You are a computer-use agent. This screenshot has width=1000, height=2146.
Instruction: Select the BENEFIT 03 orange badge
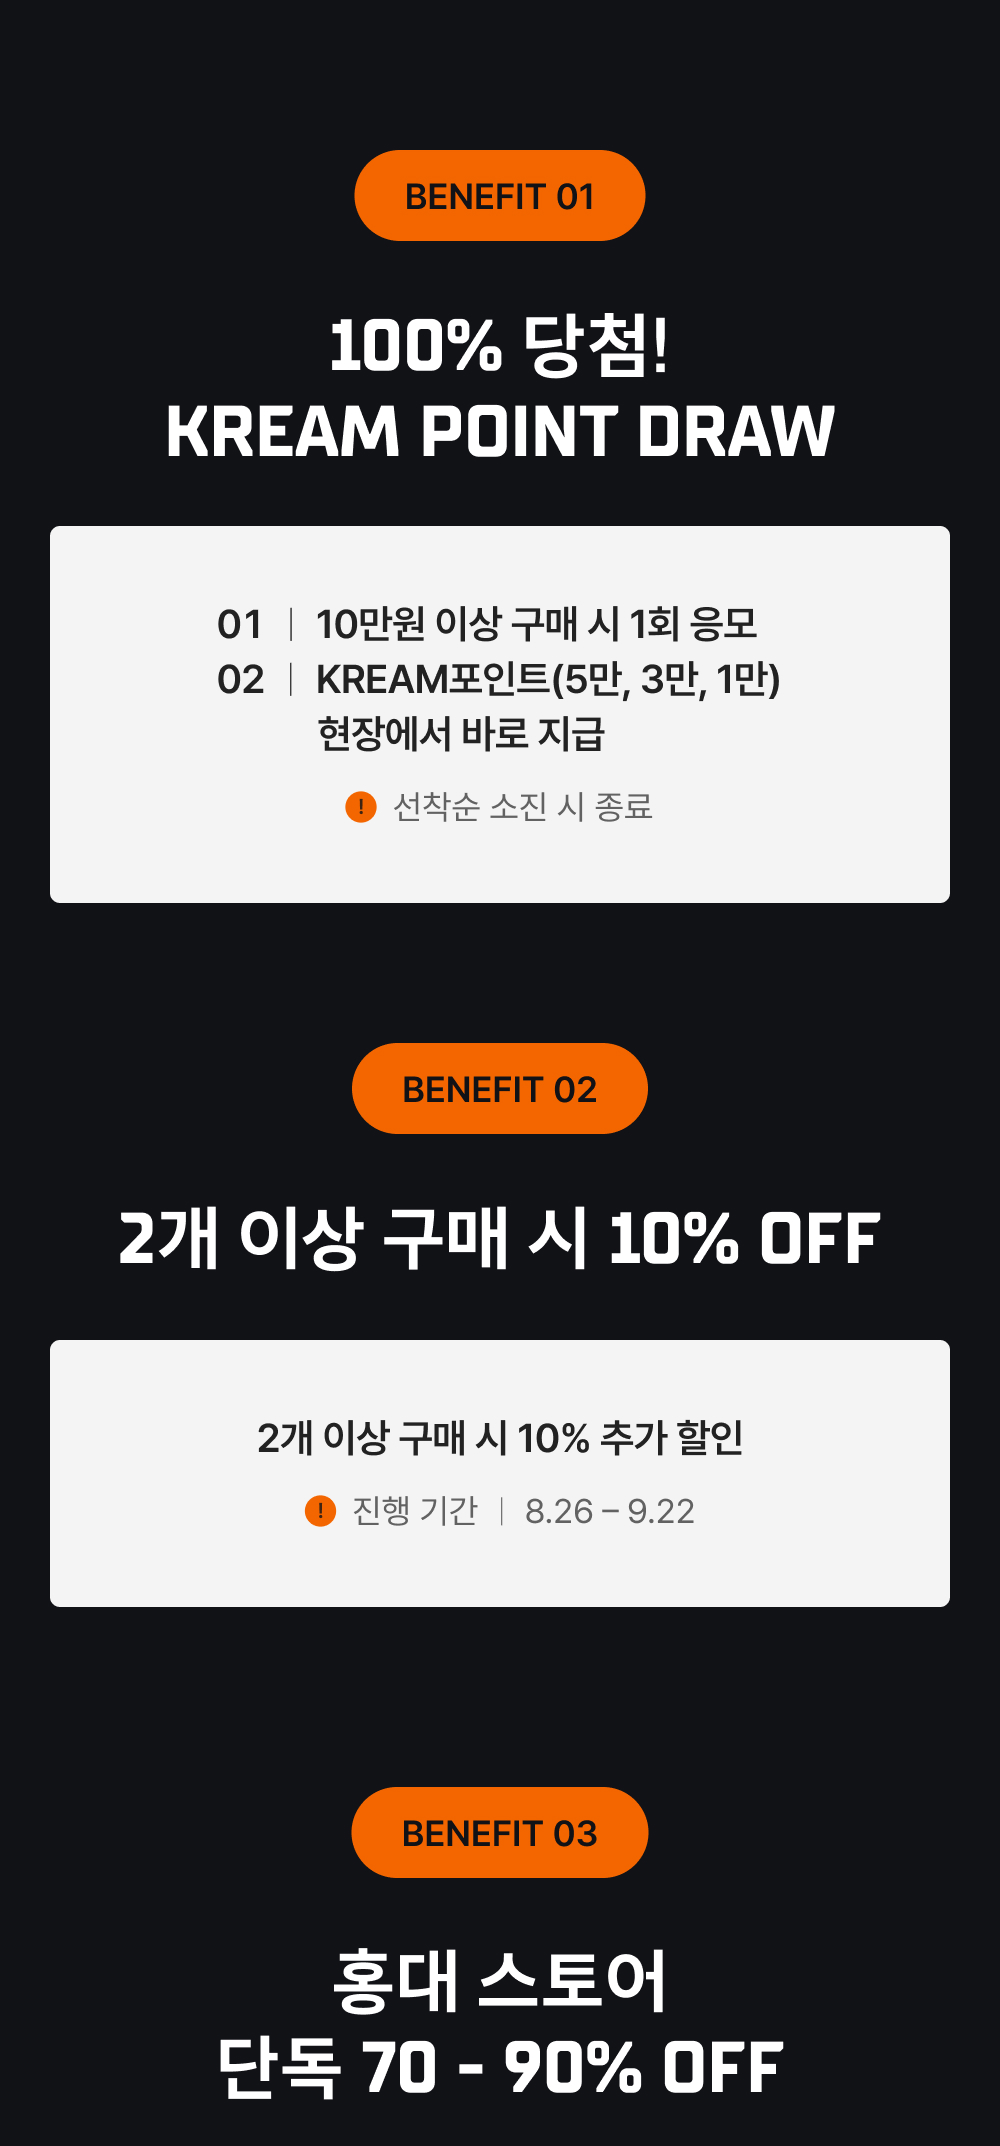point(500,1833)
